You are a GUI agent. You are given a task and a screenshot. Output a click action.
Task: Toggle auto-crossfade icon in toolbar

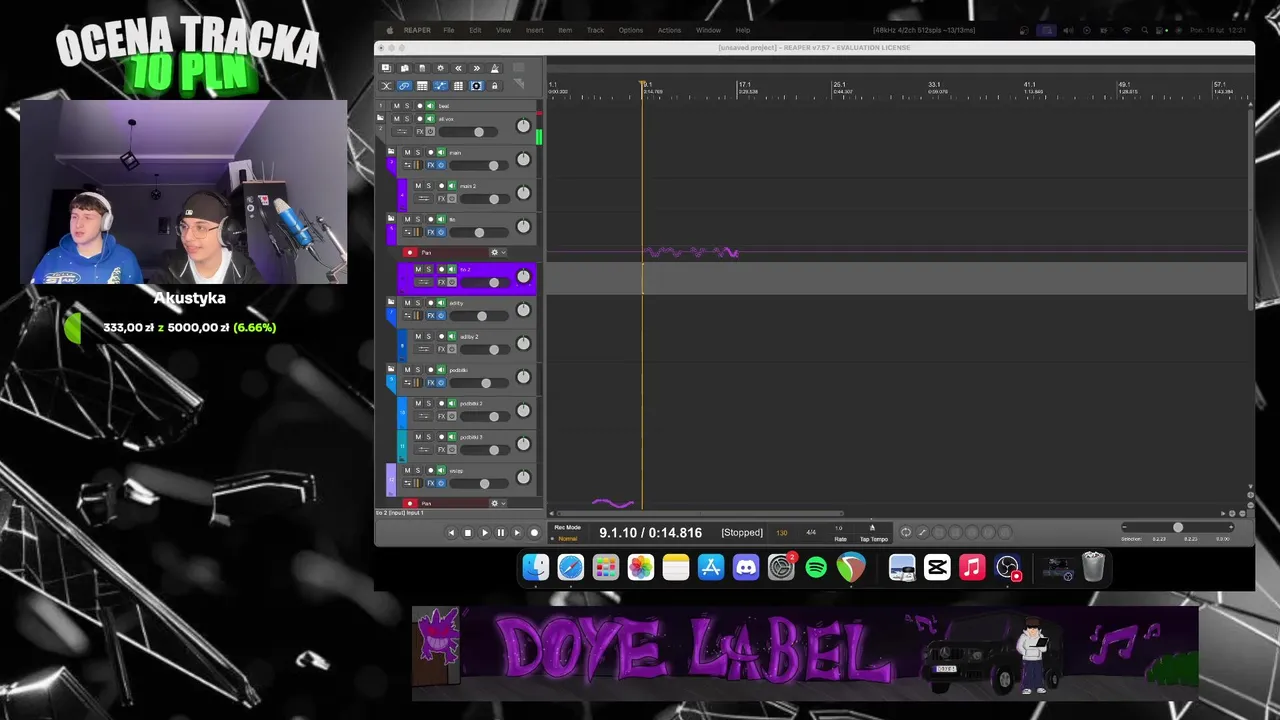386,86
